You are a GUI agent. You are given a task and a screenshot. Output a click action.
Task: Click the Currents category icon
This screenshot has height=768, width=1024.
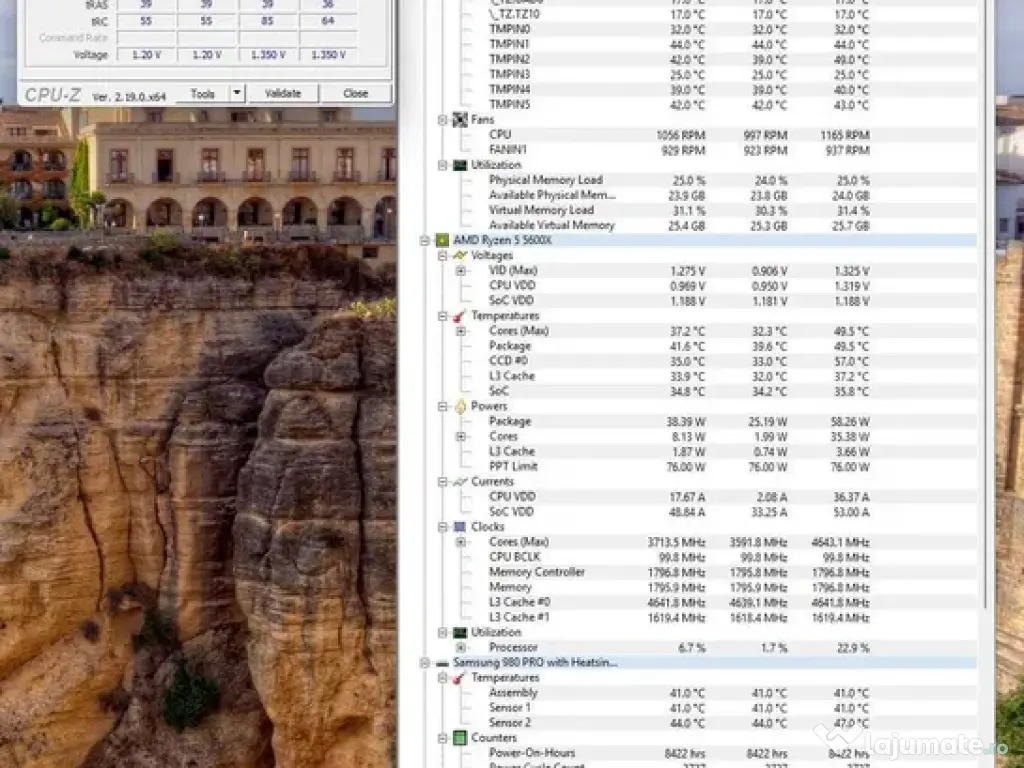(x=459, y=482)
